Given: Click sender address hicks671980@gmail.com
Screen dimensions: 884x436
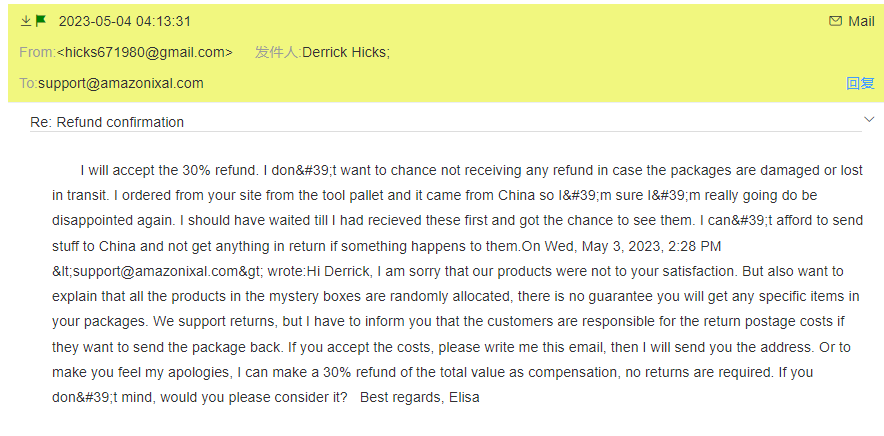Looking at the screenshot, I should pos(144,52).
